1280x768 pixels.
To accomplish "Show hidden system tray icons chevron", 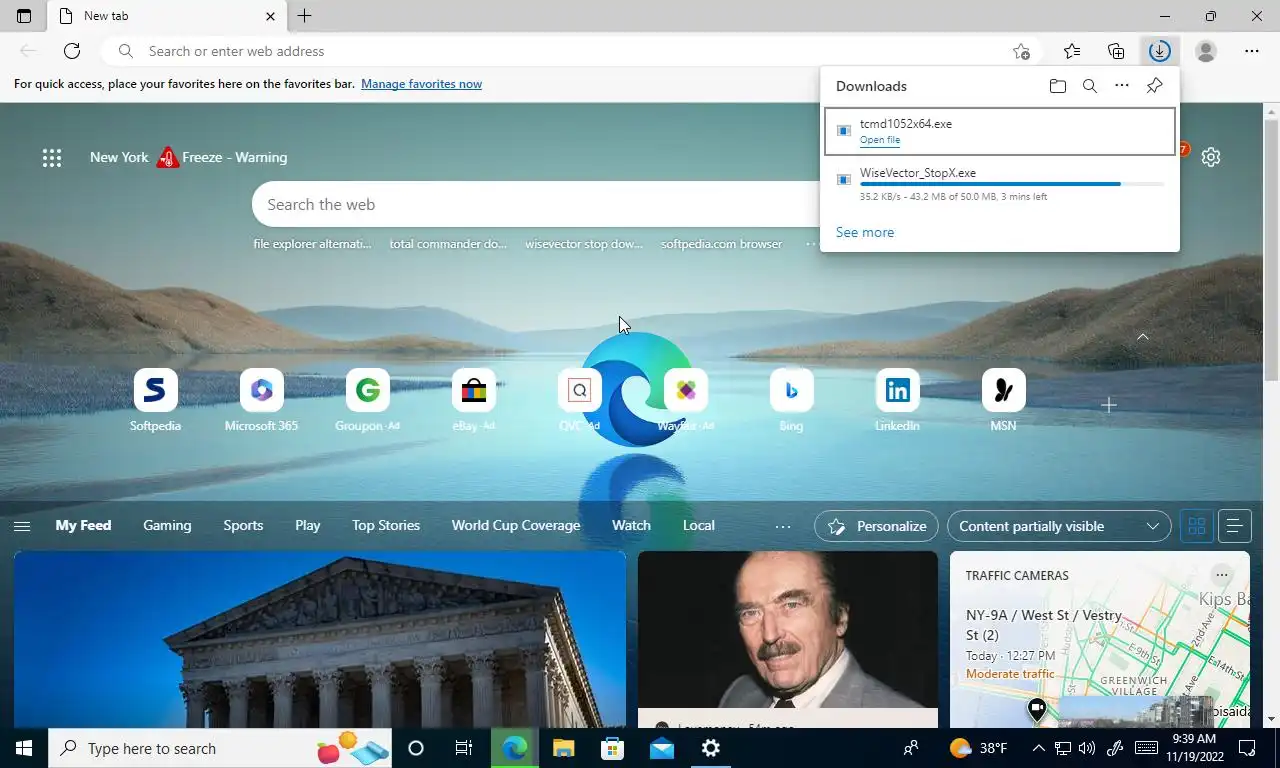I will 1038,748.
